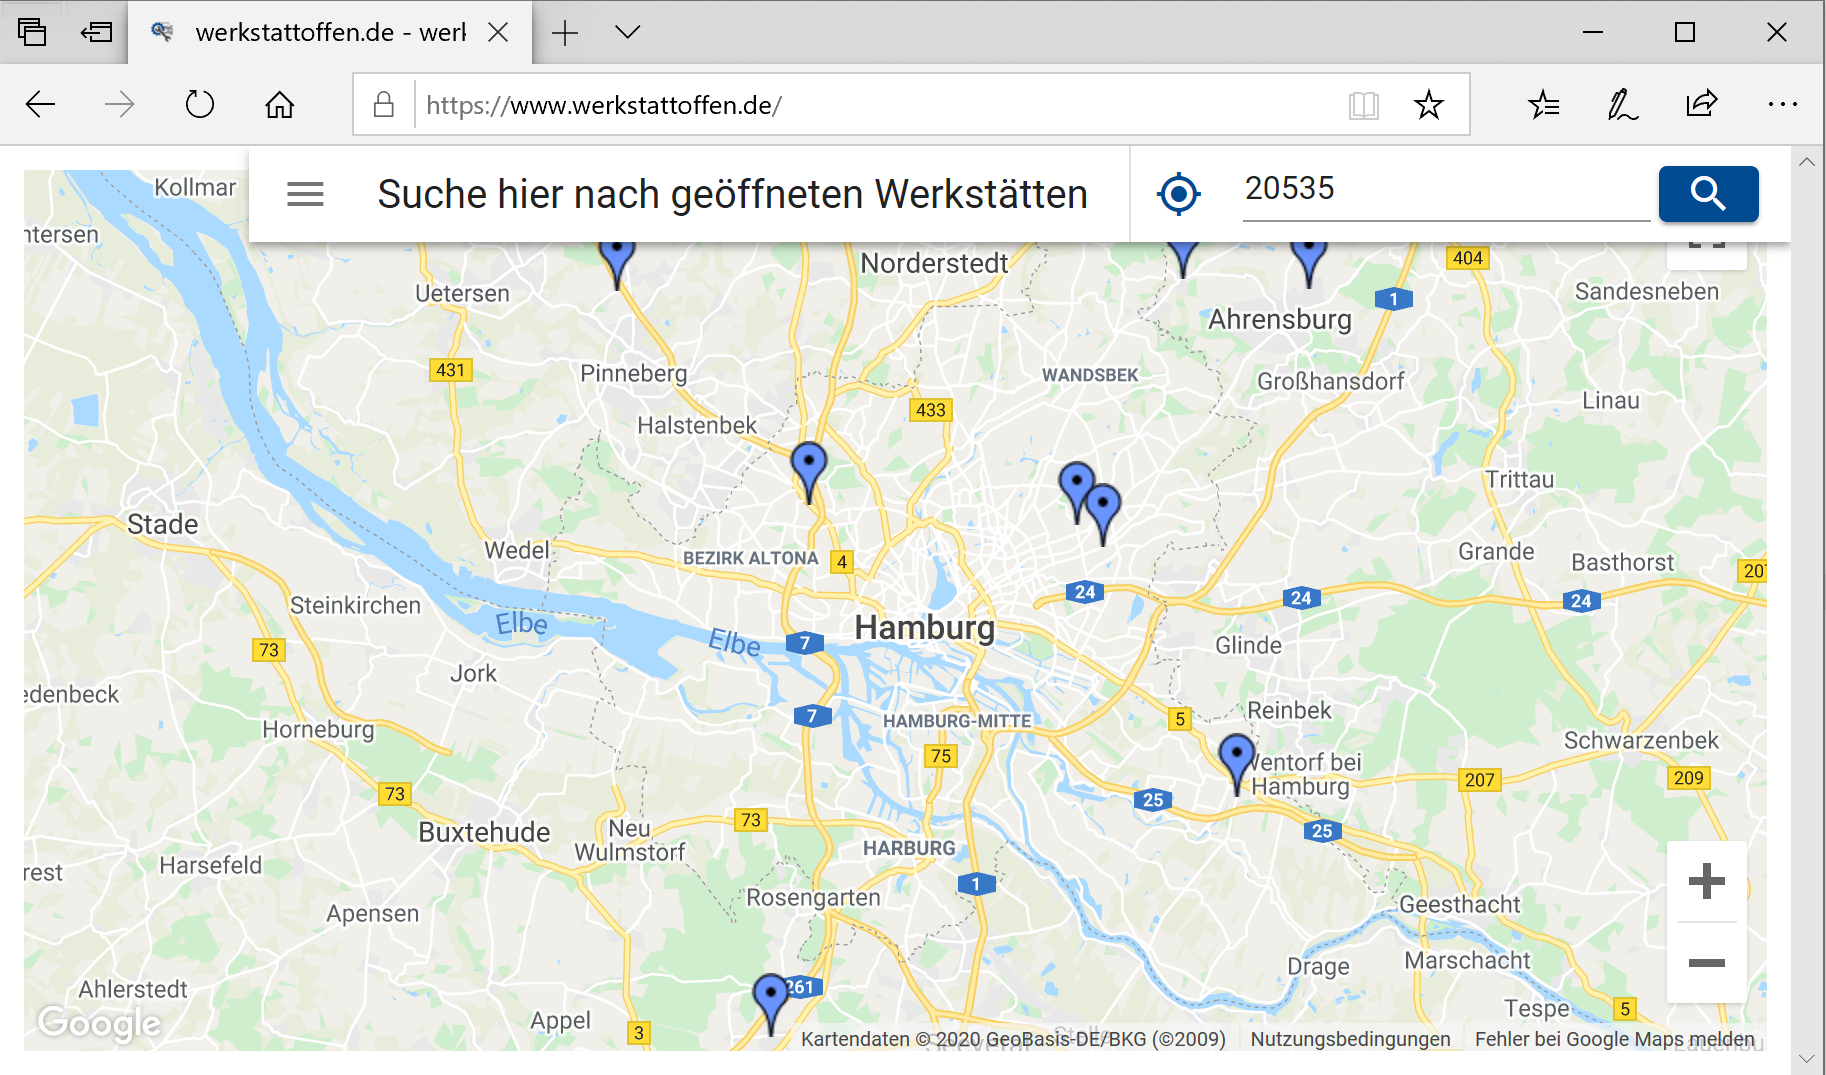Screen dimensions: 1826x1075
Task: Select the map pin above Ahrensburg label
Action: point(1308,262)
